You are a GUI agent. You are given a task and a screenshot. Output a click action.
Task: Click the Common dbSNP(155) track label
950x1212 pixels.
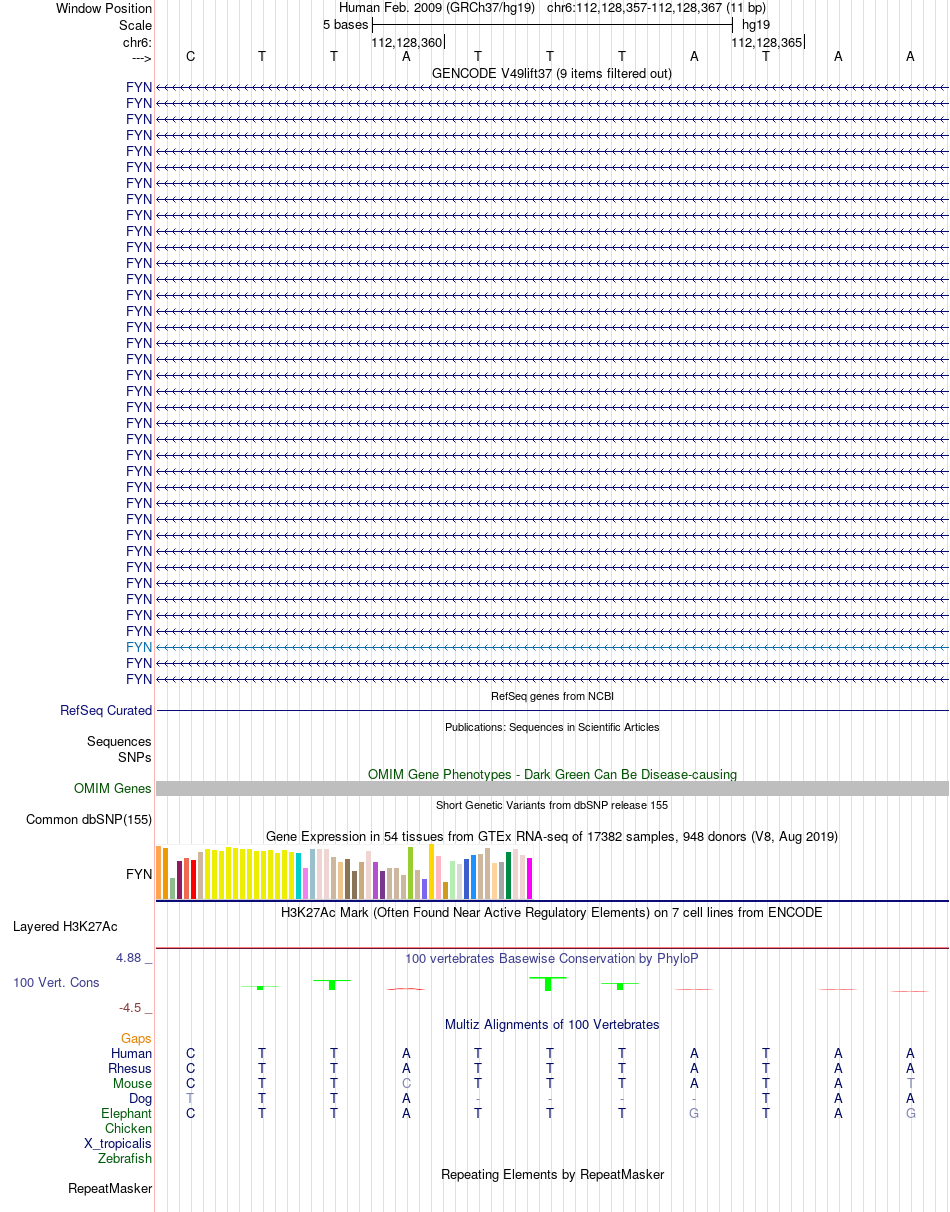click(89, 820)
